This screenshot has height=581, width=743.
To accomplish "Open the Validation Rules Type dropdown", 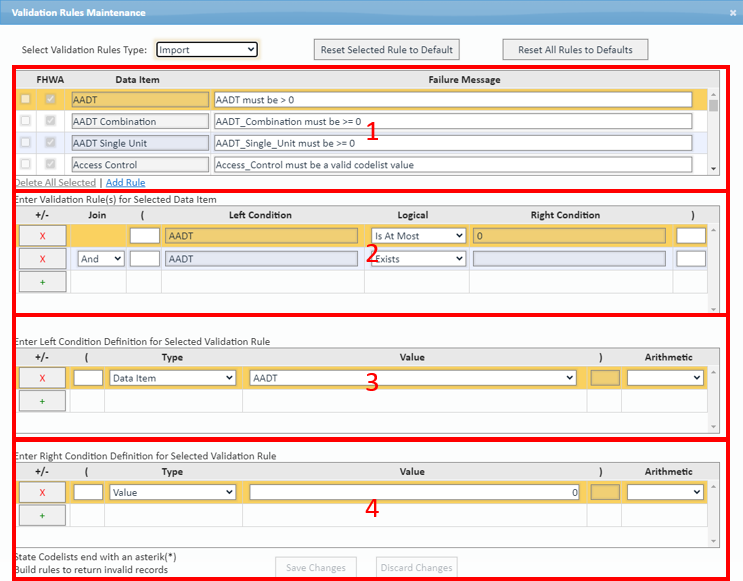I will pyautogui.click(x=207, y=49).
